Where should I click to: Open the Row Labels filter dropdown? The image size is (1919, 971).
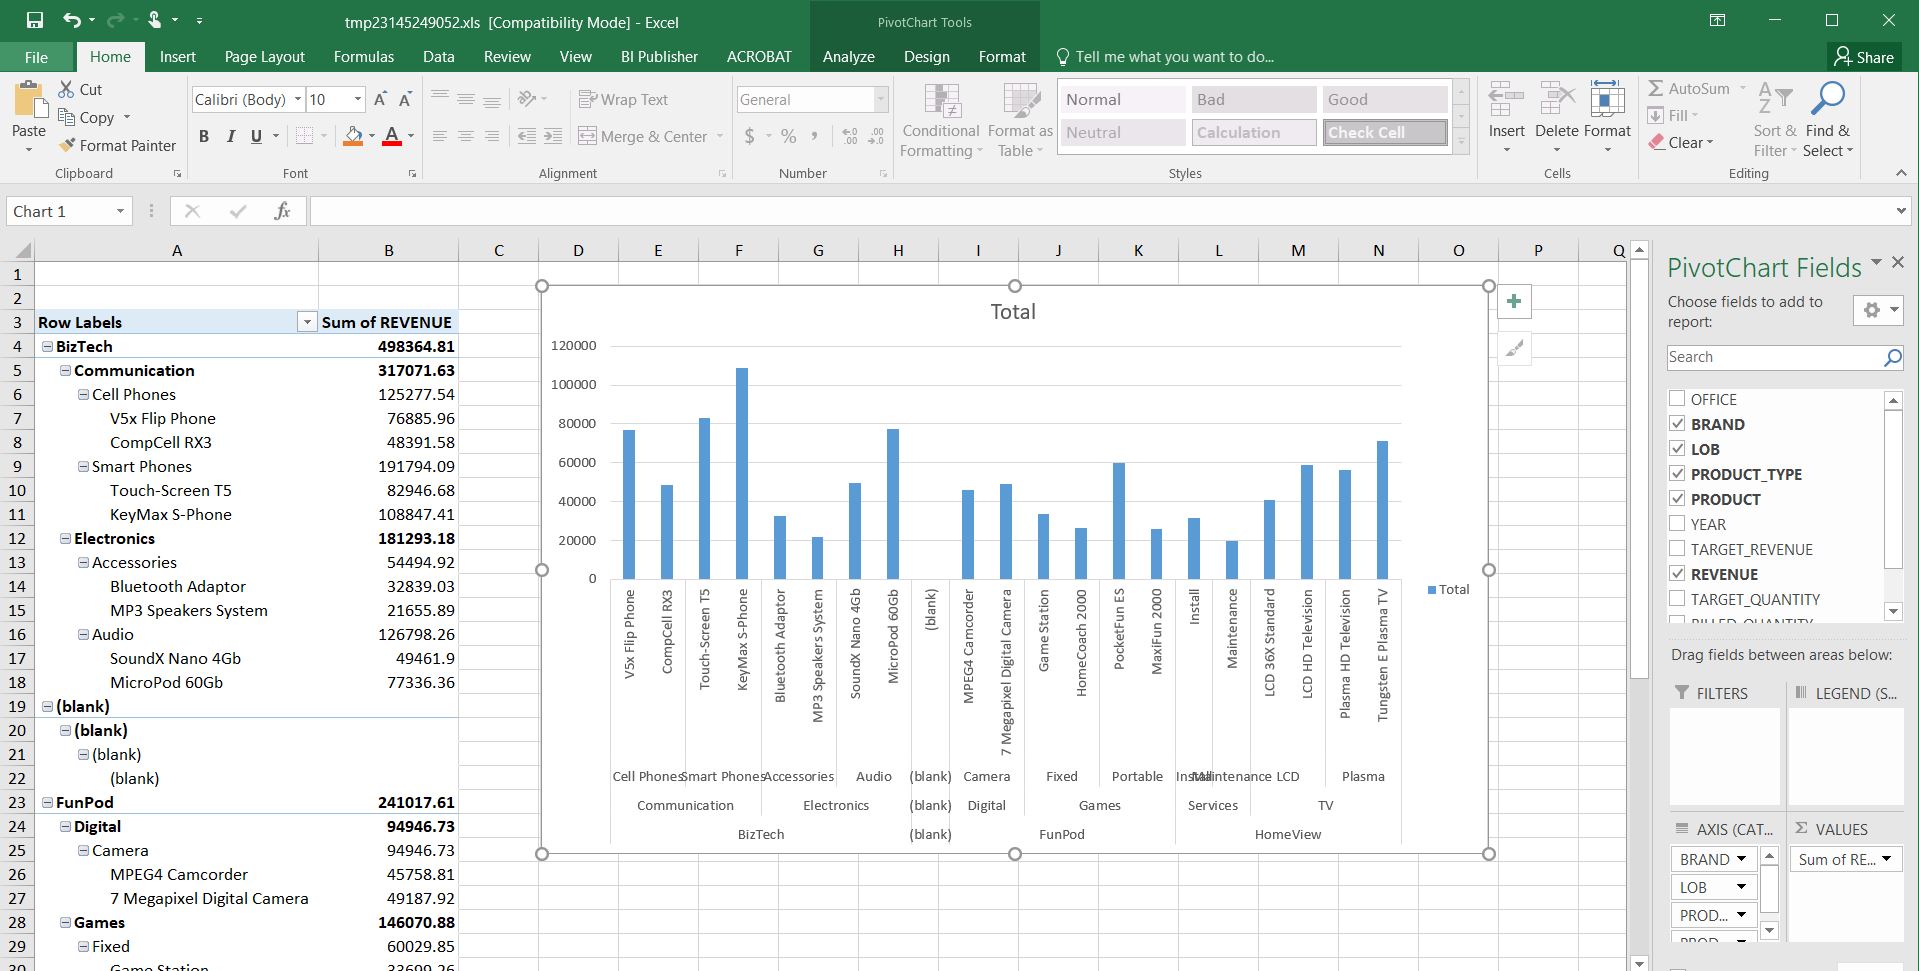tap(306, 322)
